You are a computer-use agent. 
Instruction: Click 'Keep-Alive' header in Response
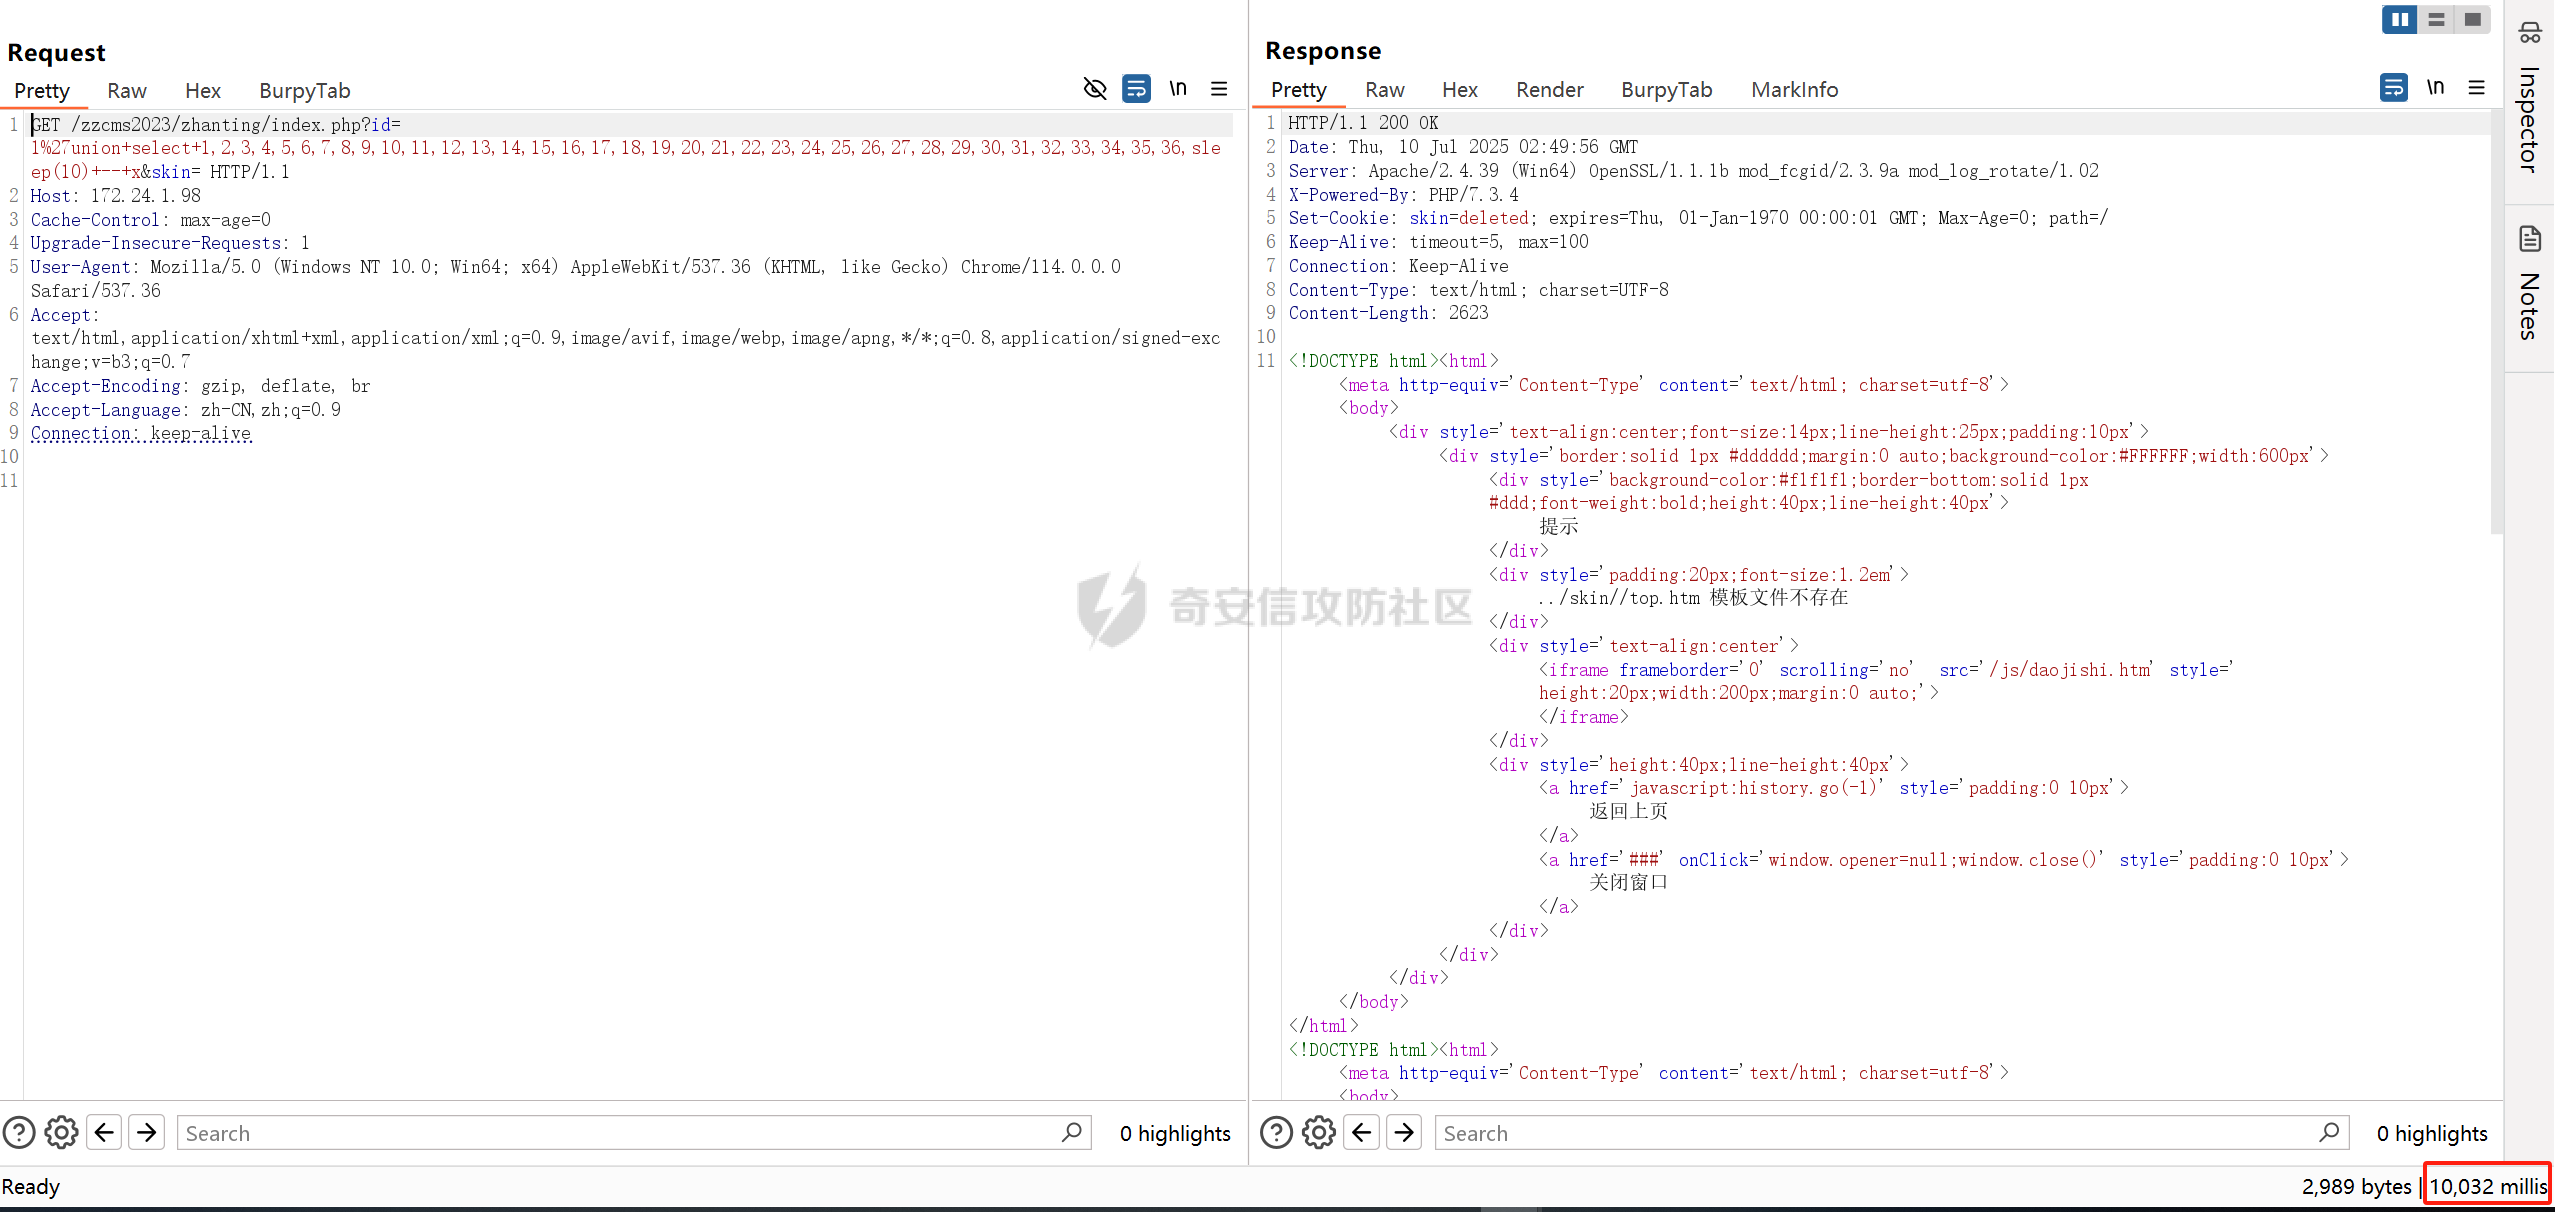(x=1338, y=242)
